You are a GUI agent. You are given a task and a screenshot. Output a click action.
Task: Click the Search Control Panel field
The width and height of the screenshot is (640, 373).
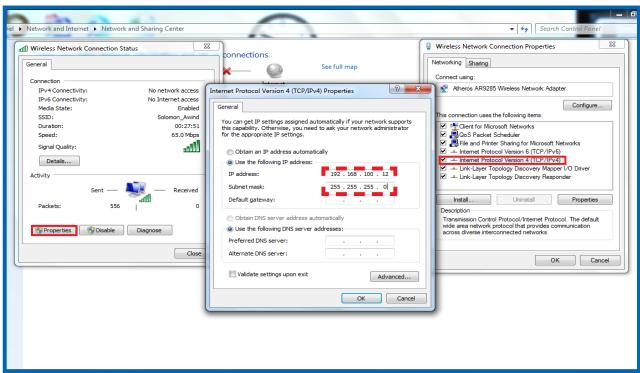tap(586, 29)
